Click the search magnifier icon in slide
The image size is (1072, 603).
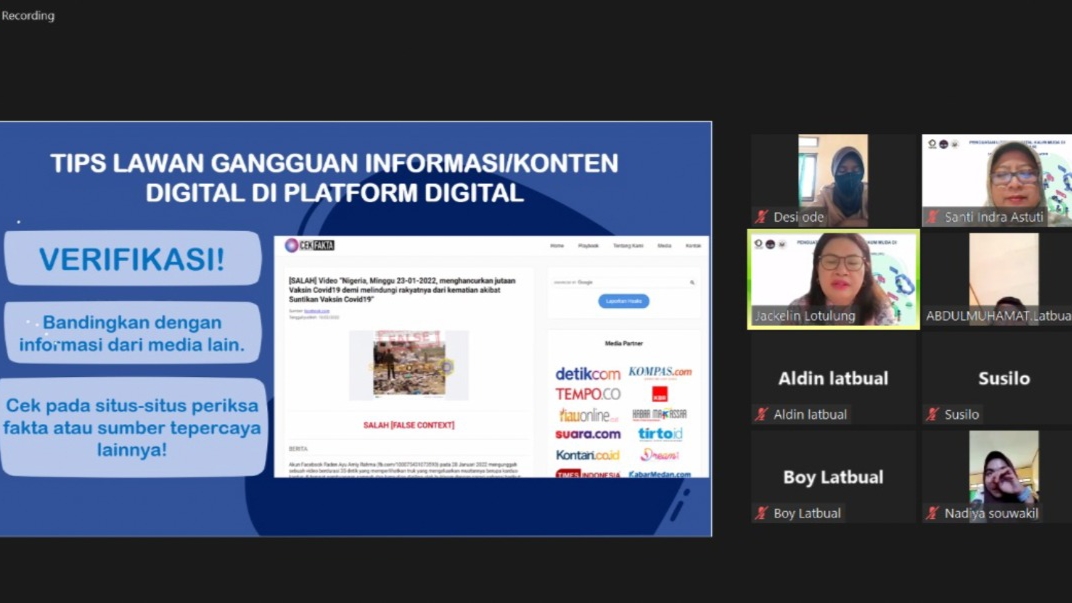coord(692,282)
